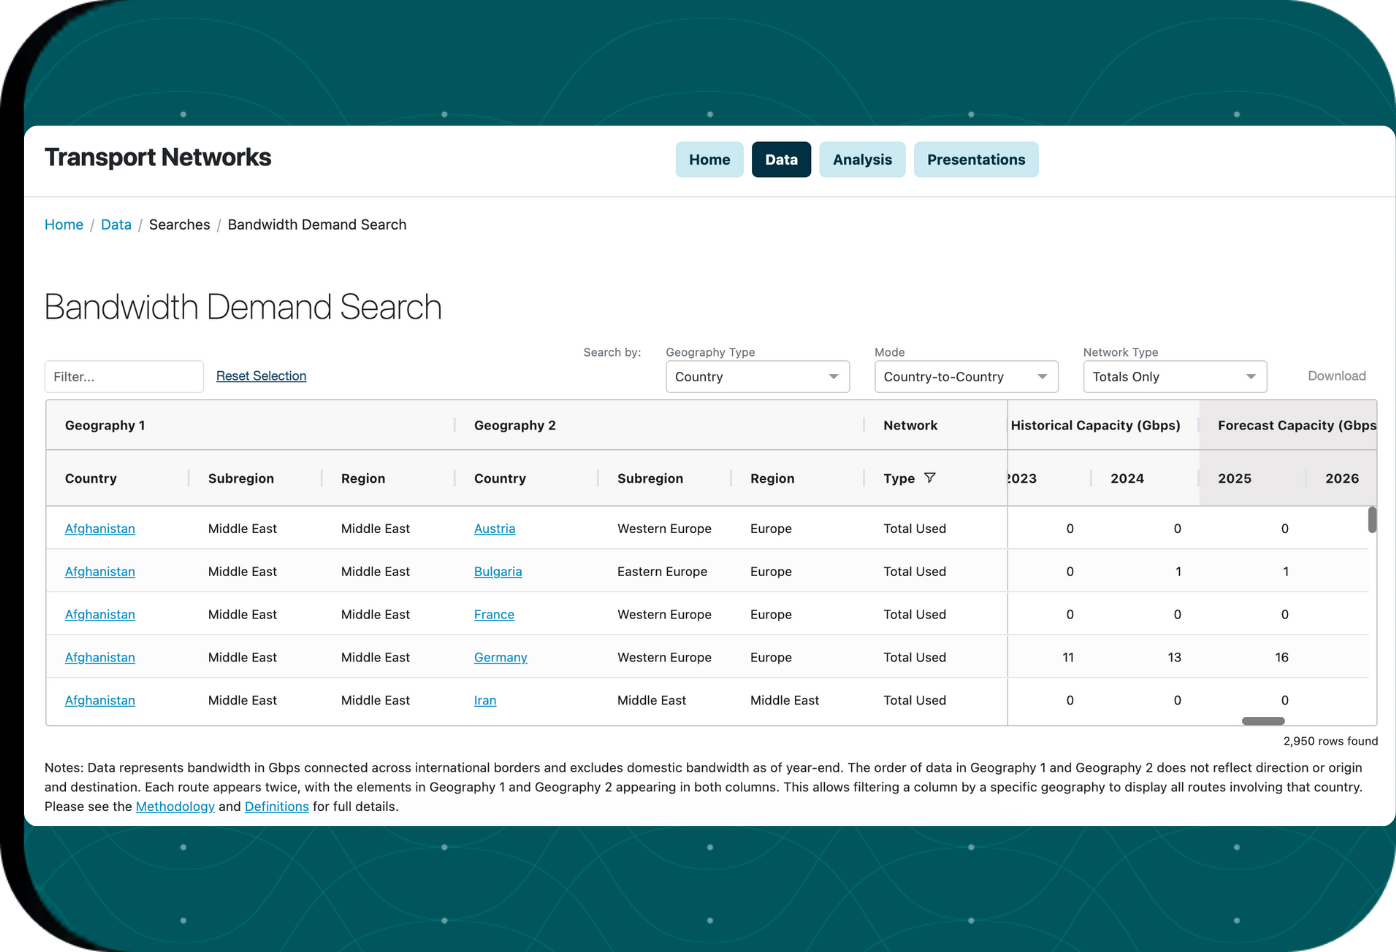
Task: Open the Definitions link in notes
Action: (276, 806)
